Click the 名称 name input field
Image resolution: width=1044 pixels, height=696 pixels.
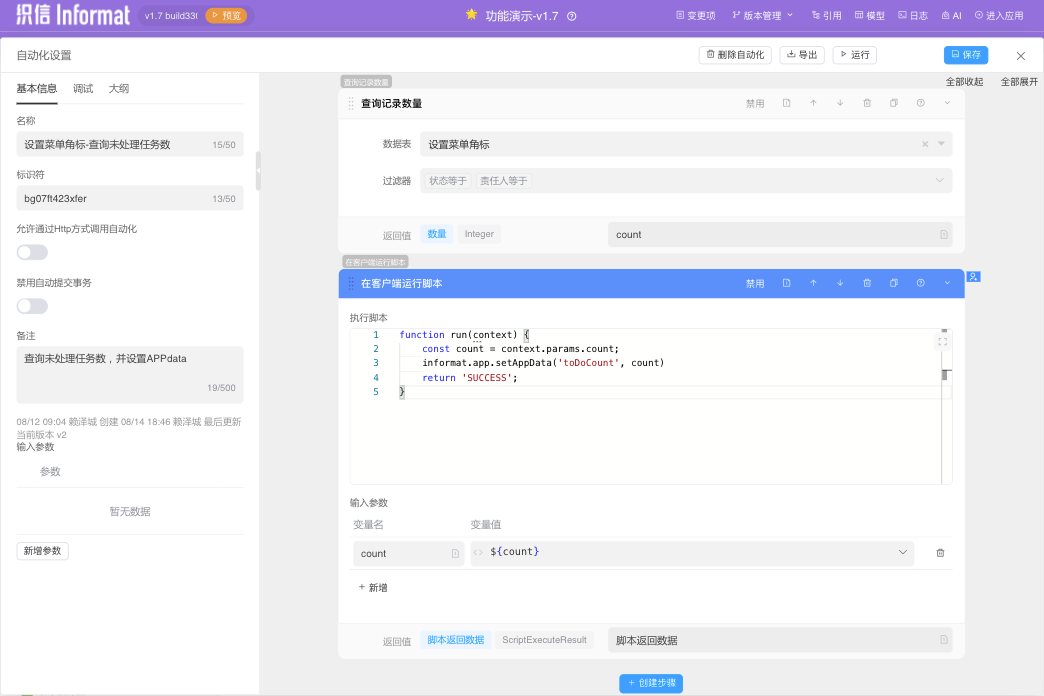(x=115, y=144)
